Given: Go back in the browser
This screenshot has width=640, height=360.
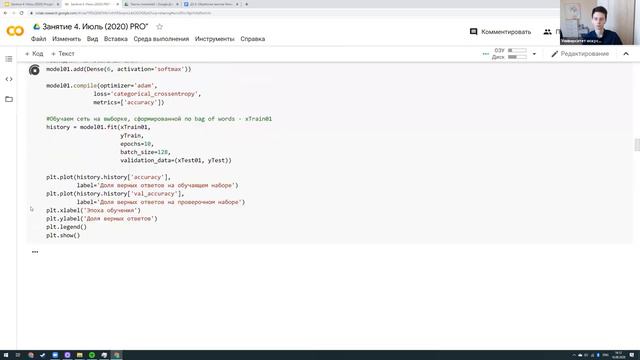Looking at the screenshot, I should pyautogui.click(x=5, y=13).
